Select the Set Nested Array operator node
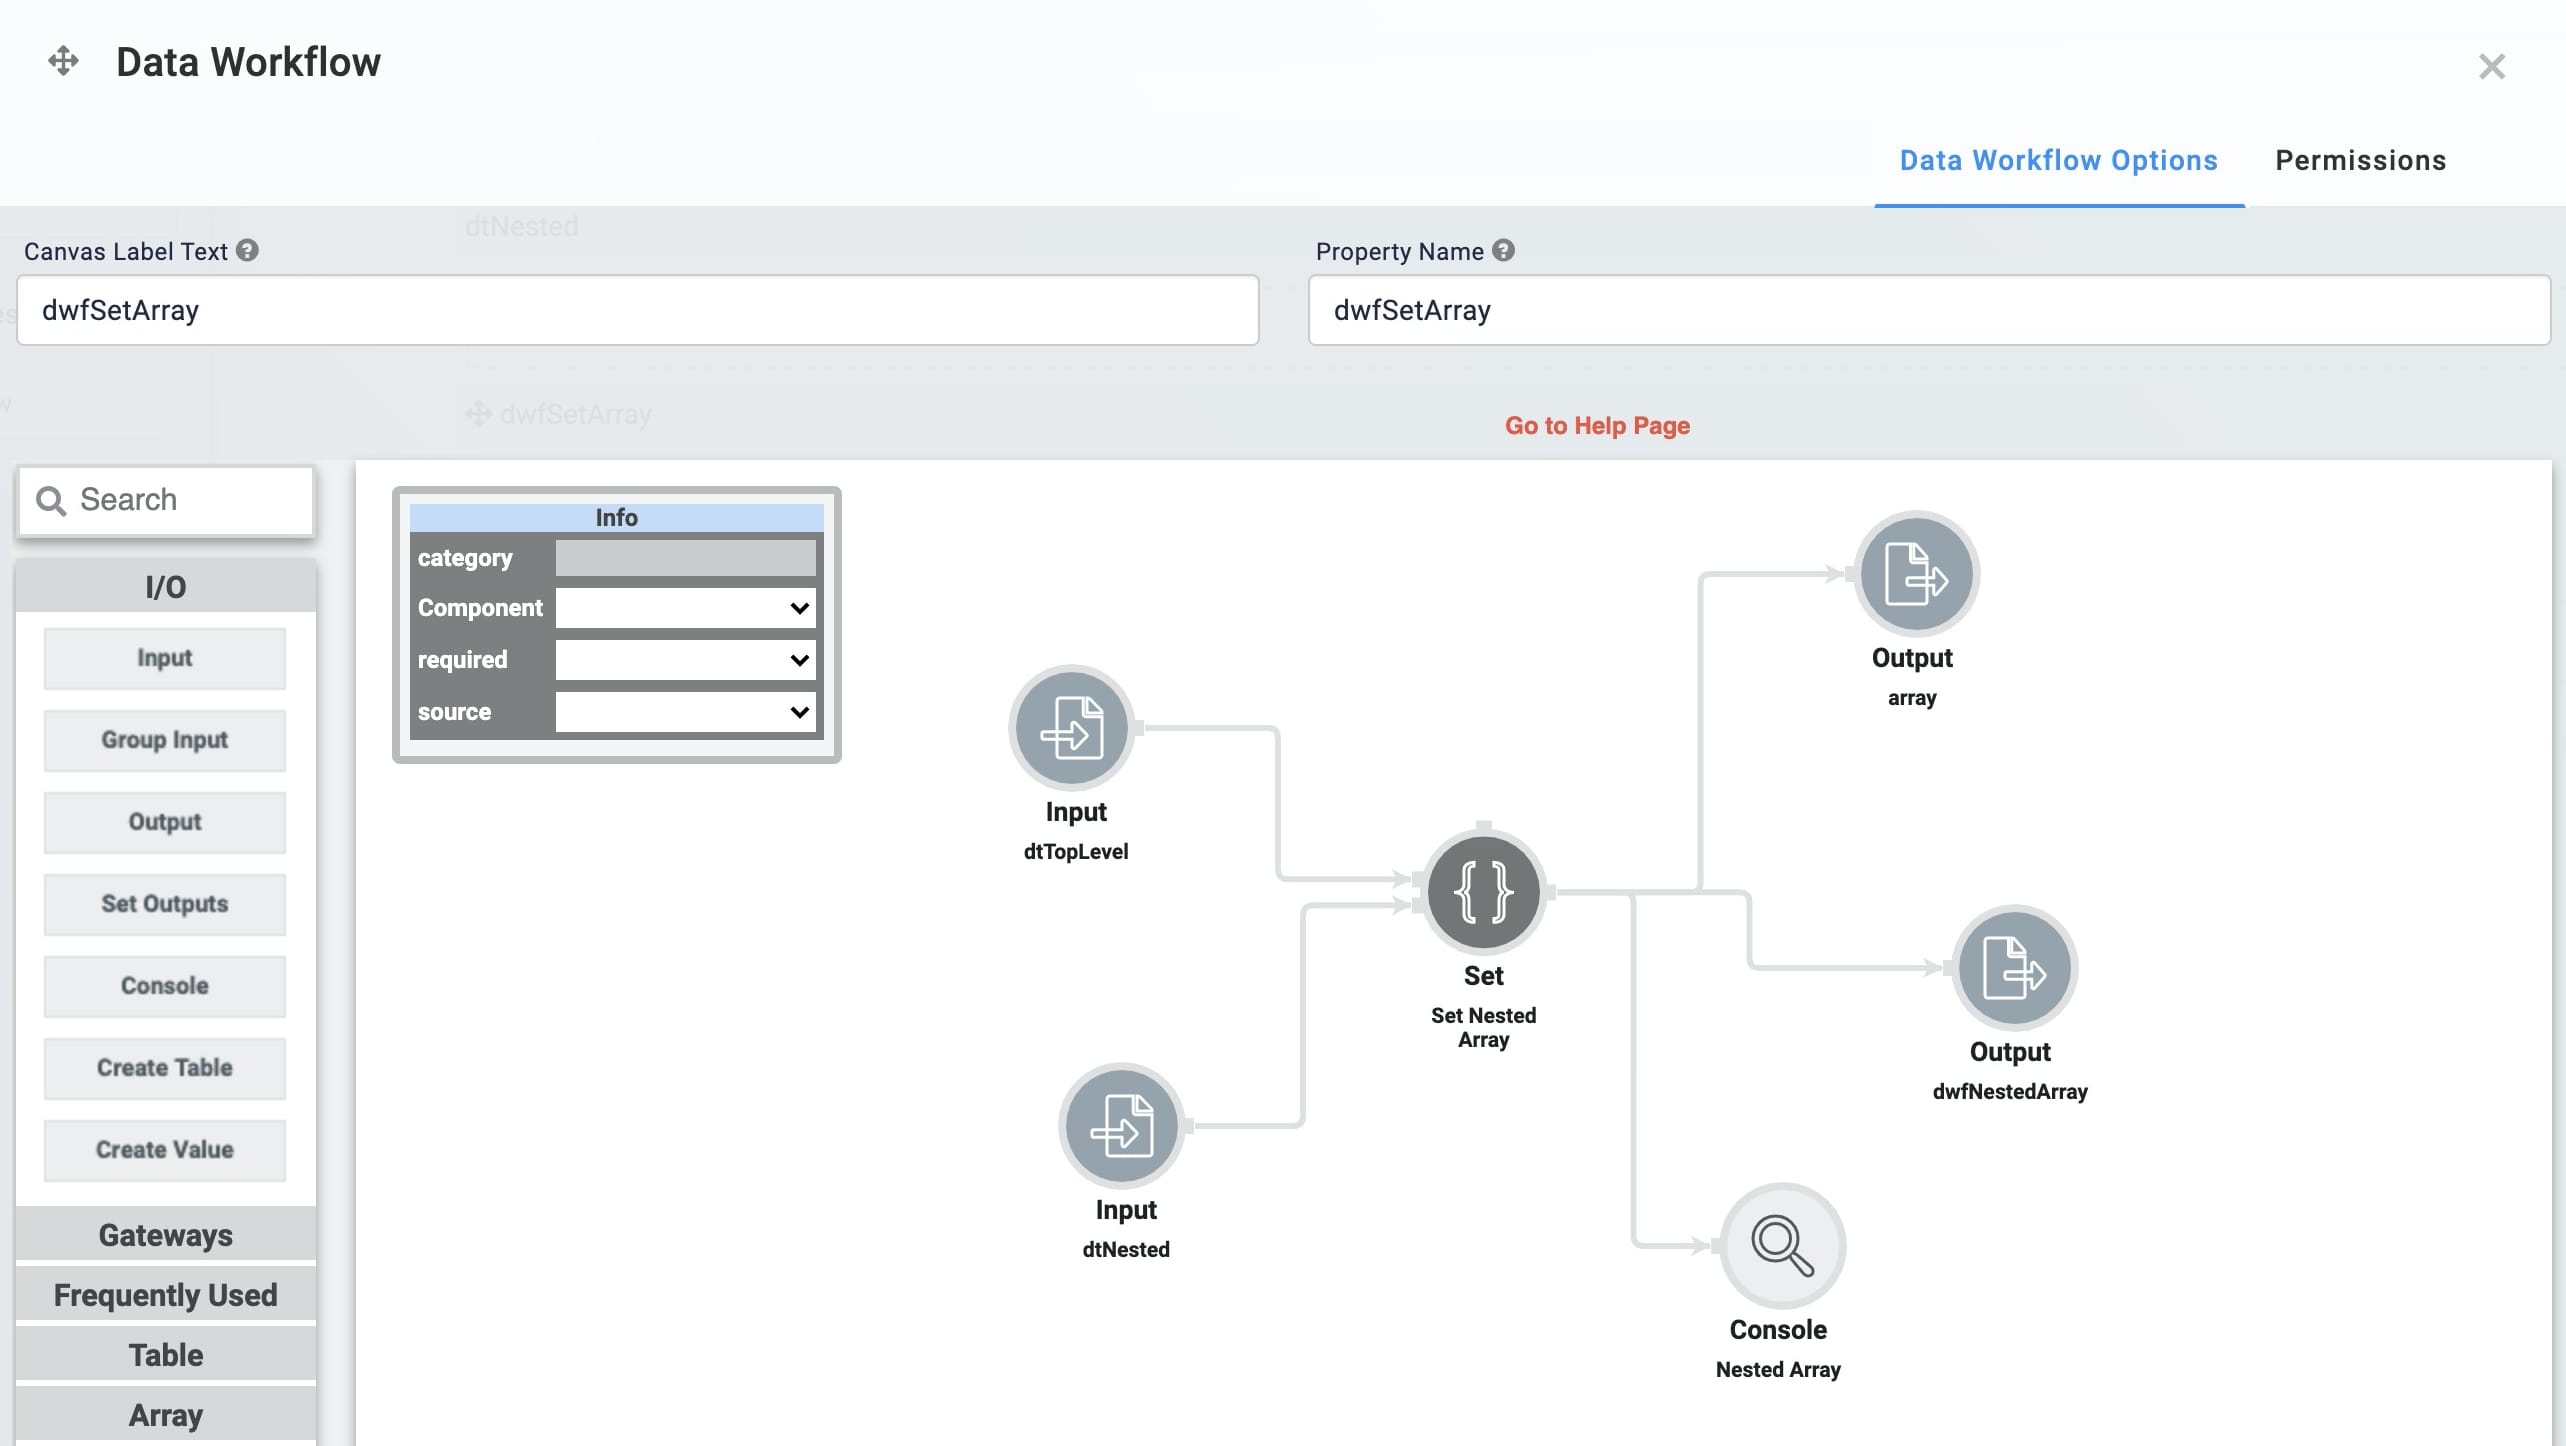Image resolution: width=2566 pixels, height=1446 pixels. click(1484, 890)
